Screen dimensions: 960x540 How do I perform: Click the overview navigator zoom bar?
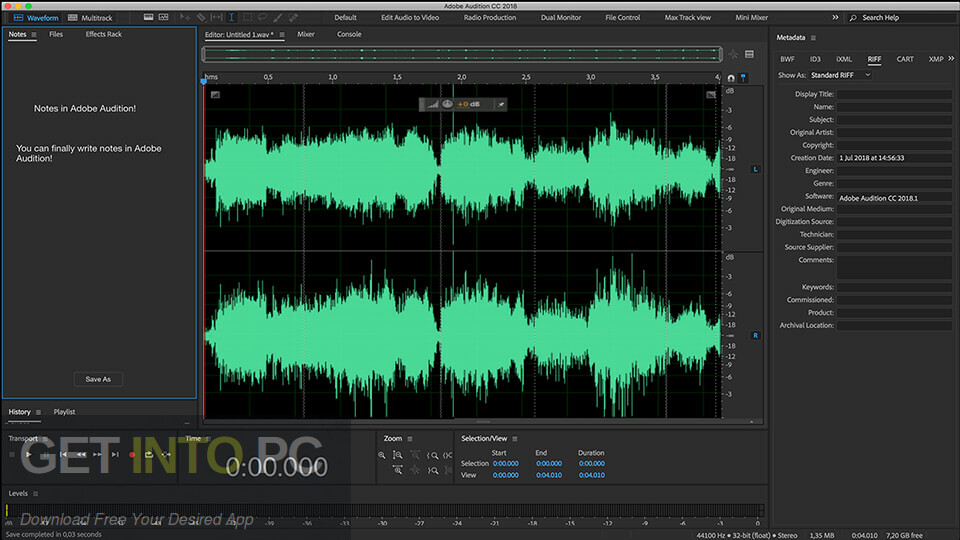pos(462,54)
